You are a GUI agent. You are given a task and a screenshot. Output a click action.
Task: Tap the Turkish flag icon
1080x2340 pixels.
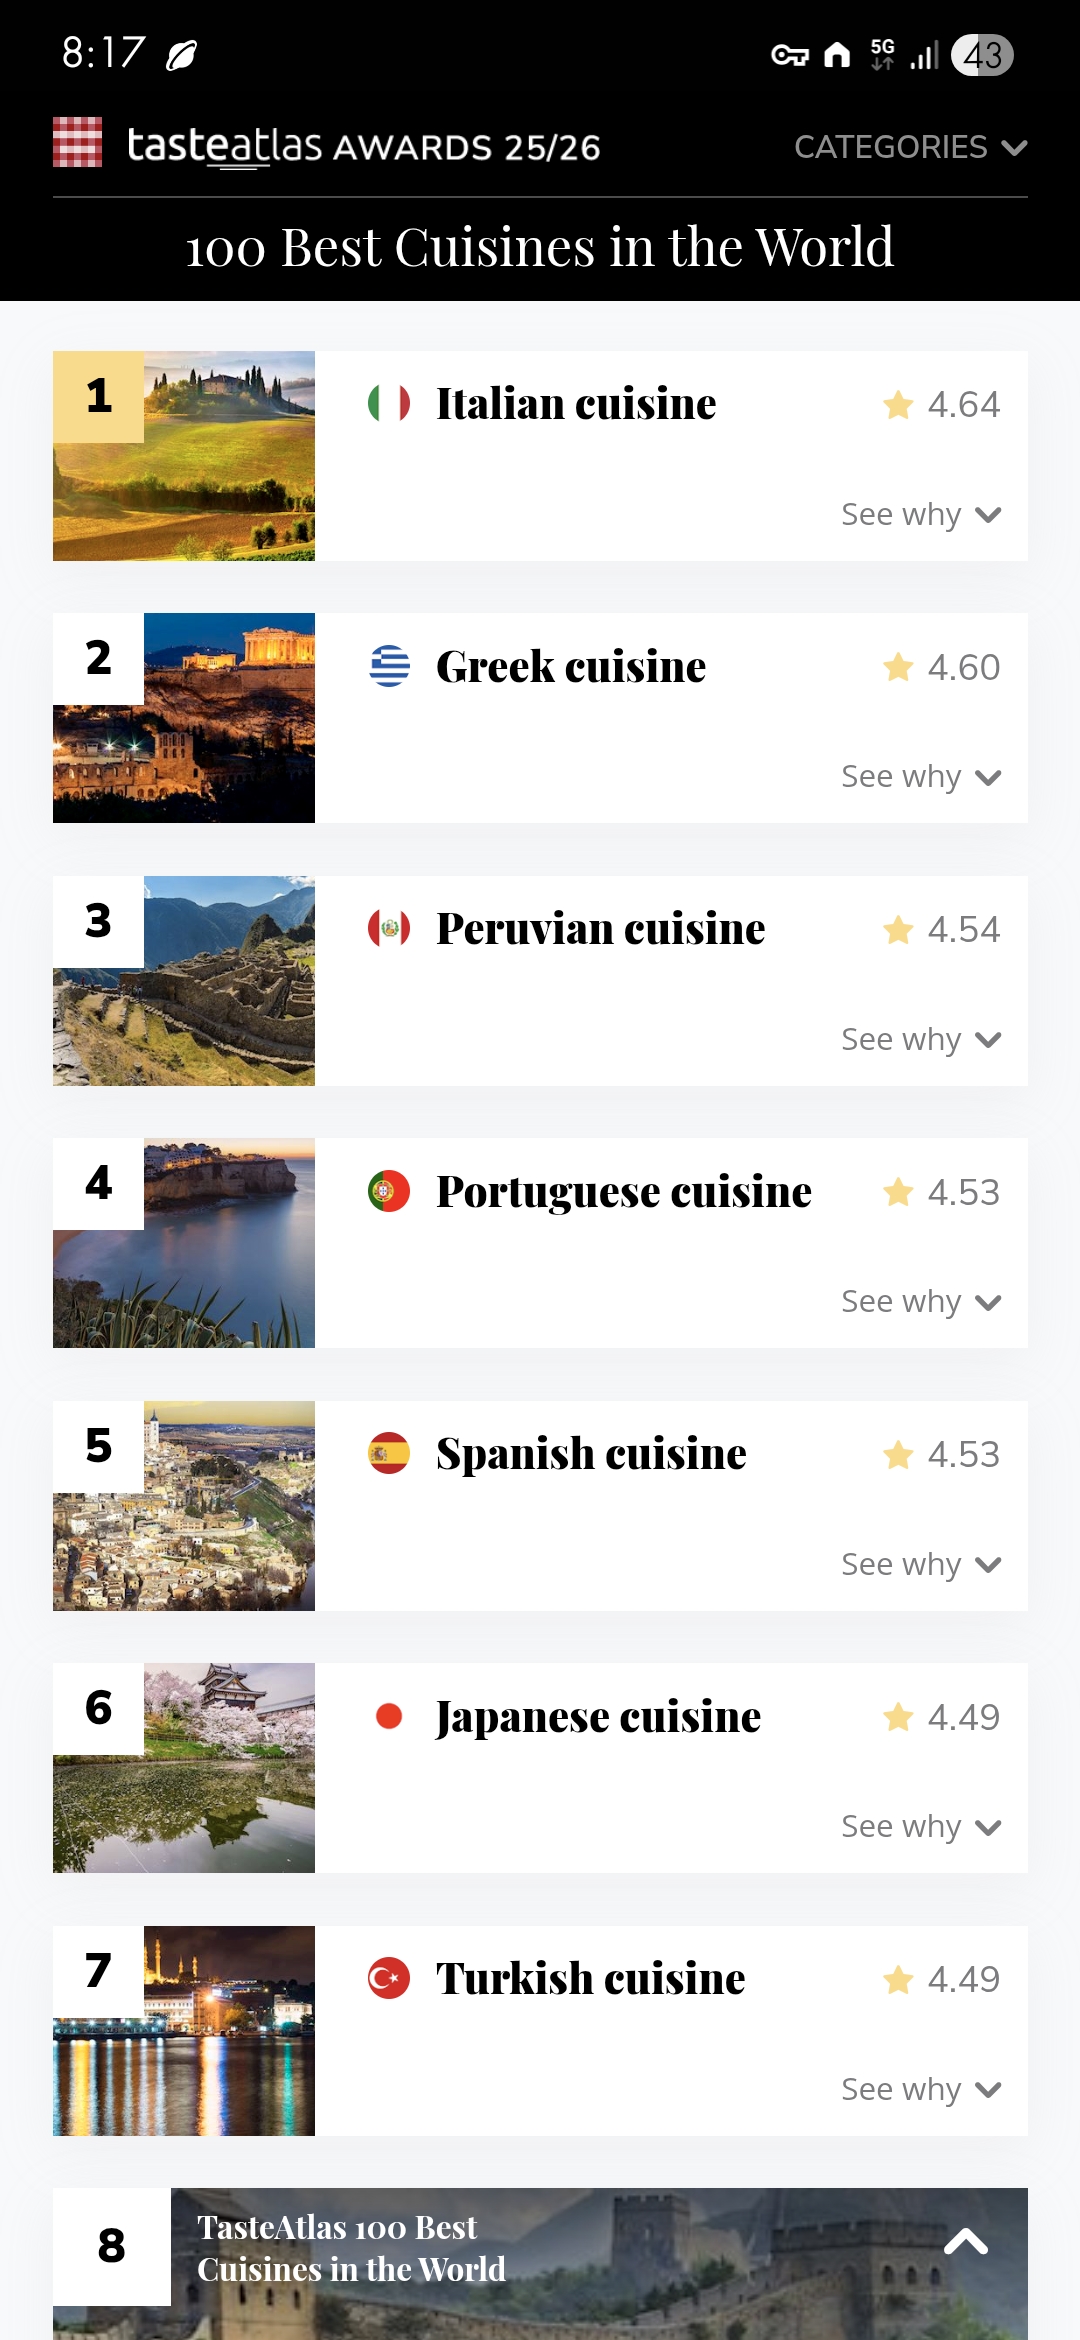click(x=389, y=1978)
